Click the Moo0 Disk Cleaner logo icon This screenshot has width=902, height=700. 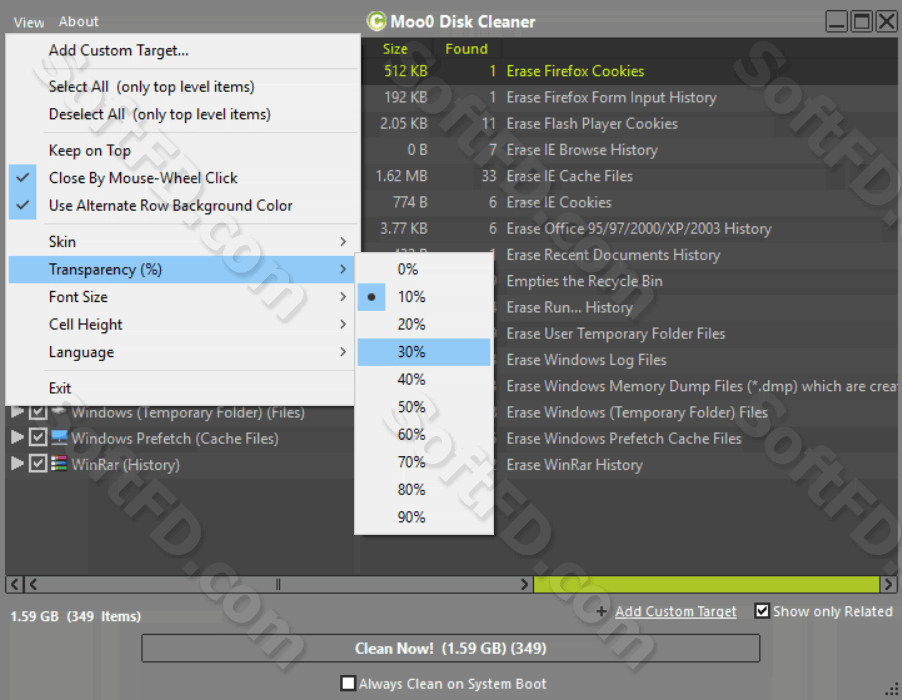pos(376,21)
